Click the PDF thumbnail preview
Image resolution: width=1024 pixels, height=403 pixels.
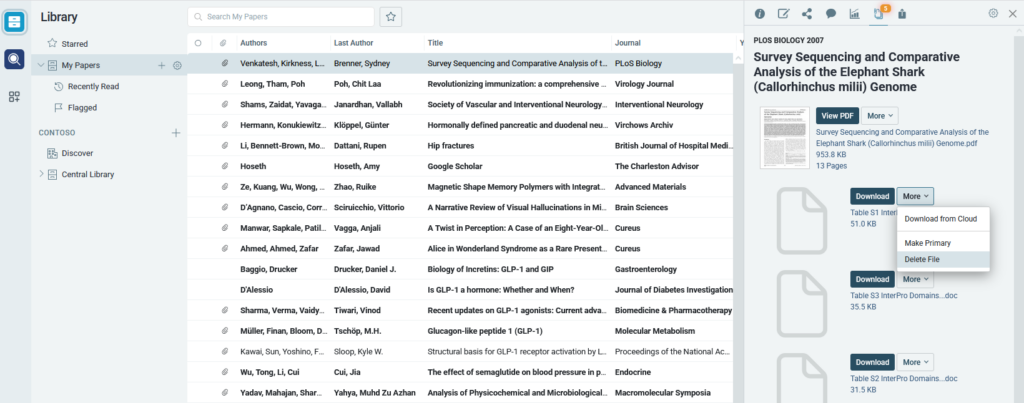tap(782, 137)
